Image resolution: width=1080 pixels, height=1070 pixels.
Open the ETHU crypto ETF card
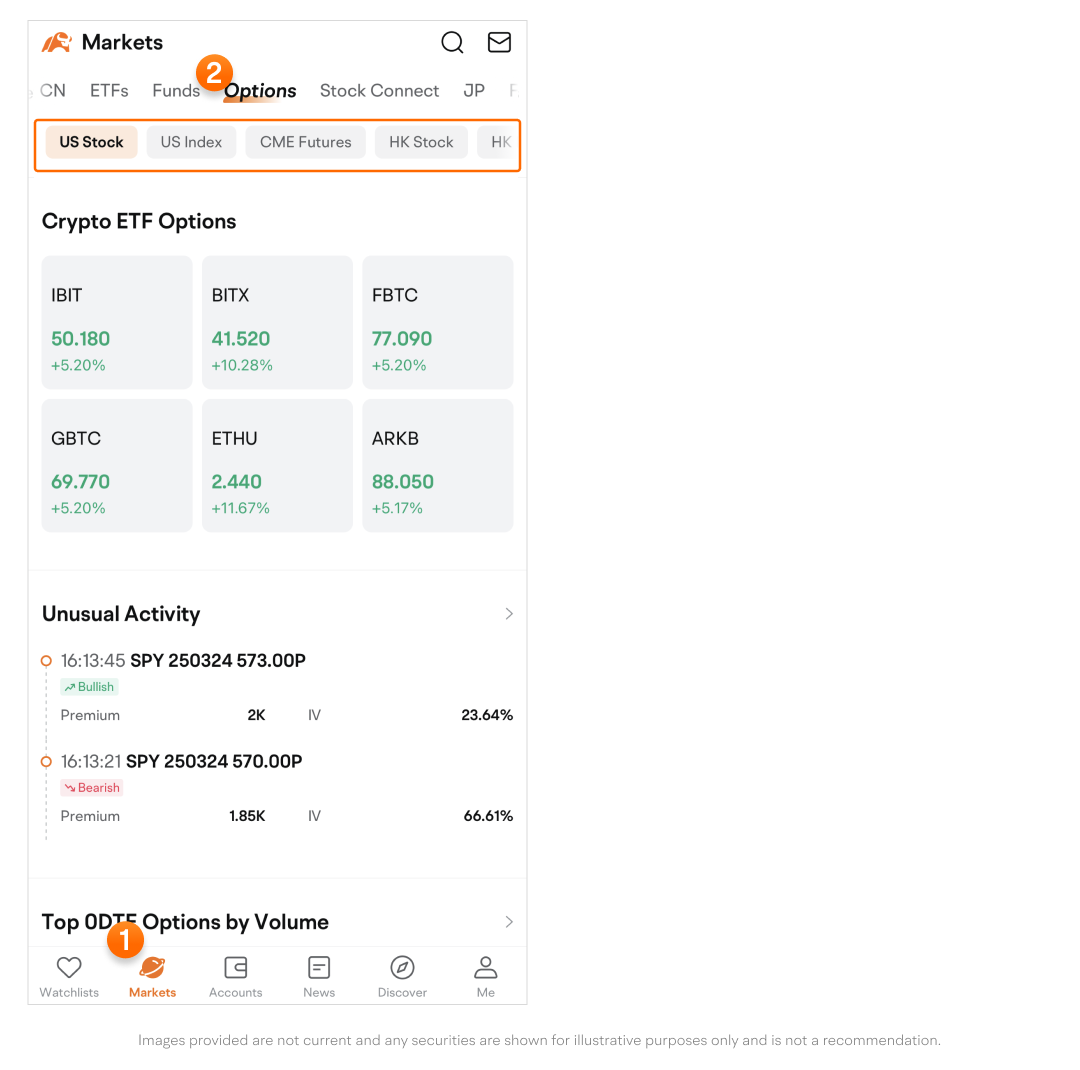tap(277, 465)
